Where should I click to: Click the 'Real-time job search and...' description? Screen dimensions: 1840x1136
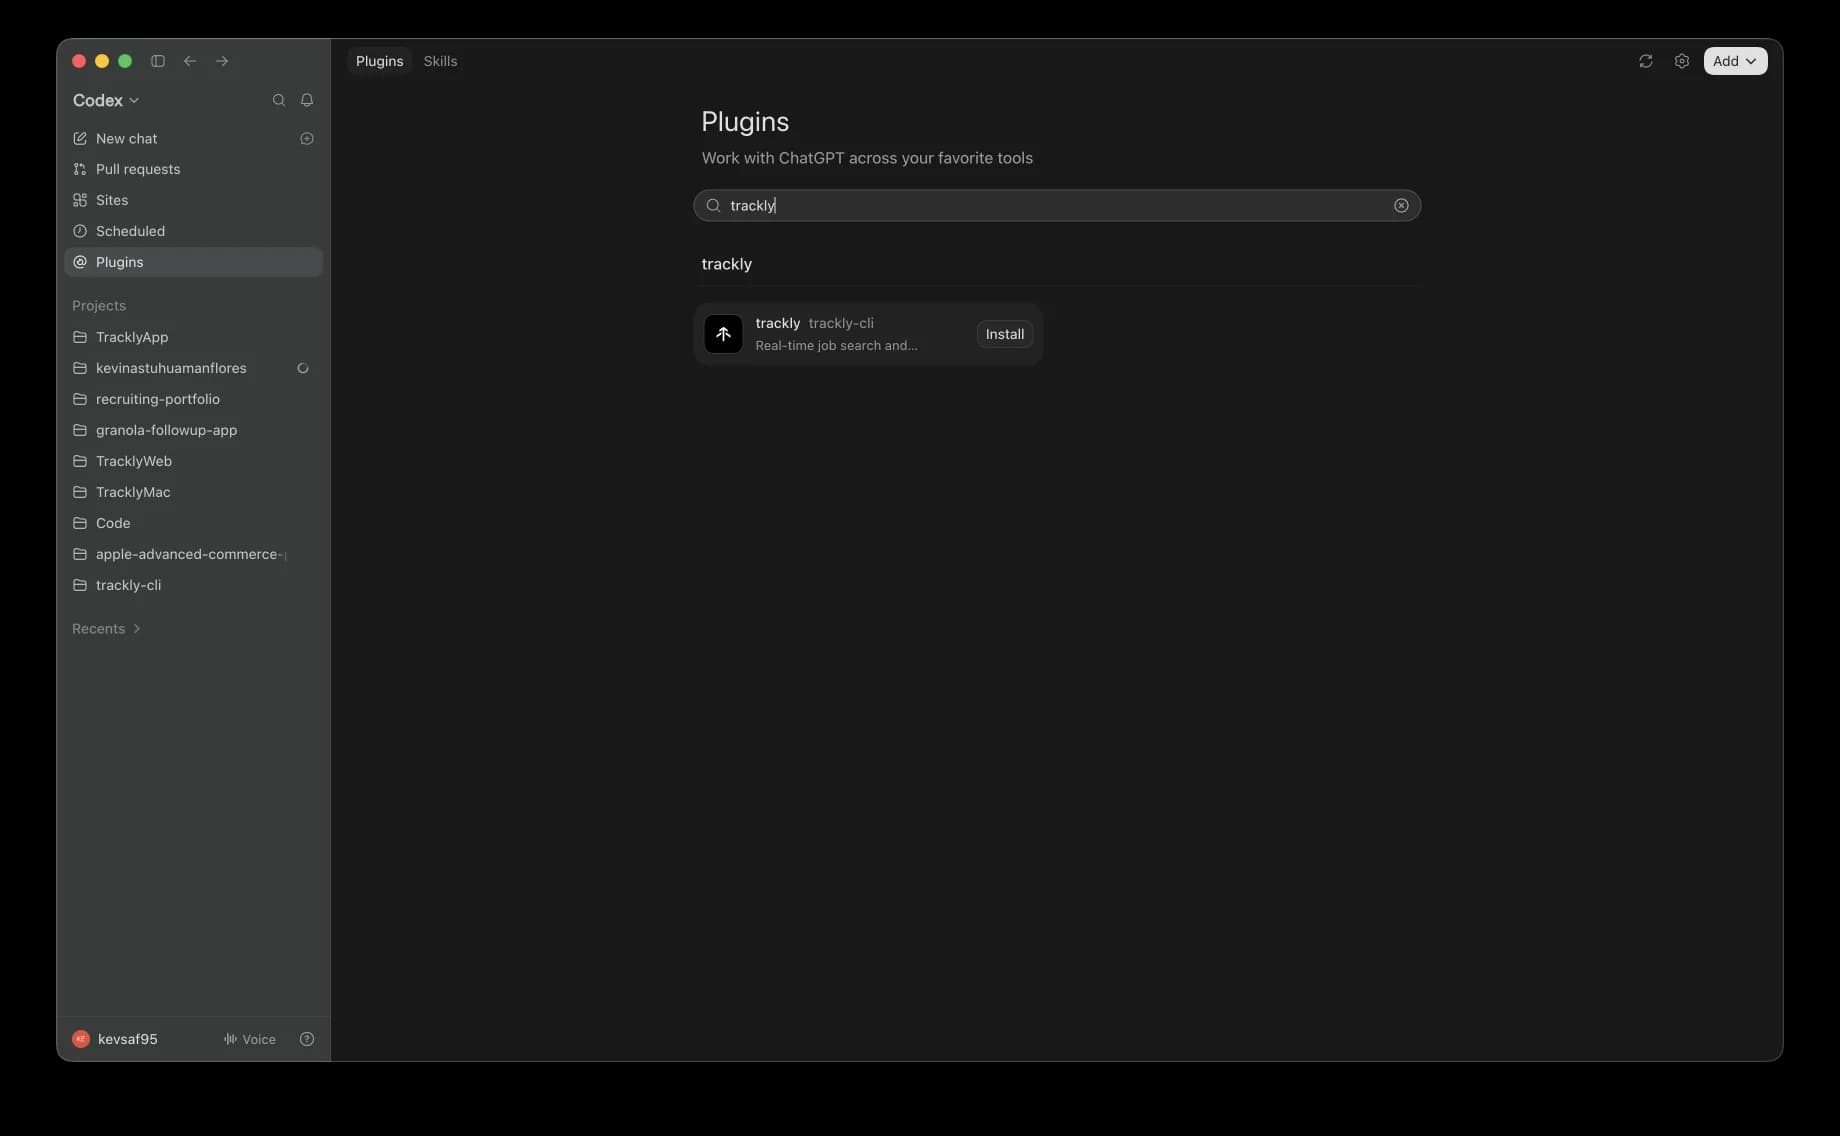pos(836,346)
